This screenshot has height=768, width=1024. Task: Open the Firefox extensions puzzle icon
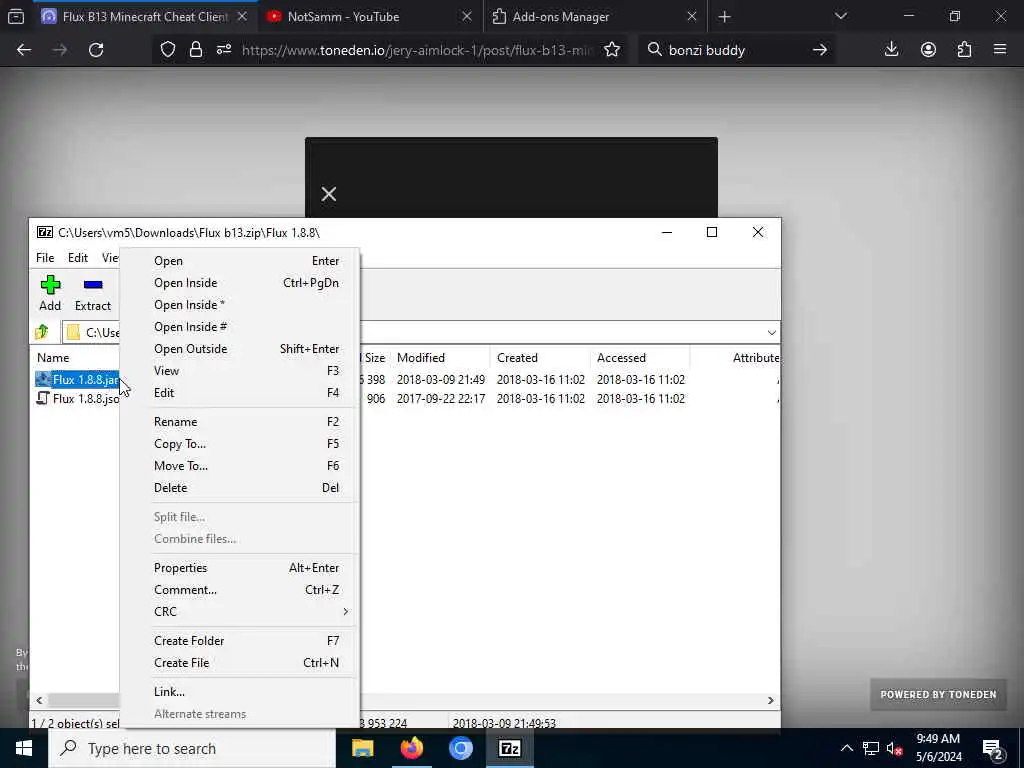click(965, 50)
